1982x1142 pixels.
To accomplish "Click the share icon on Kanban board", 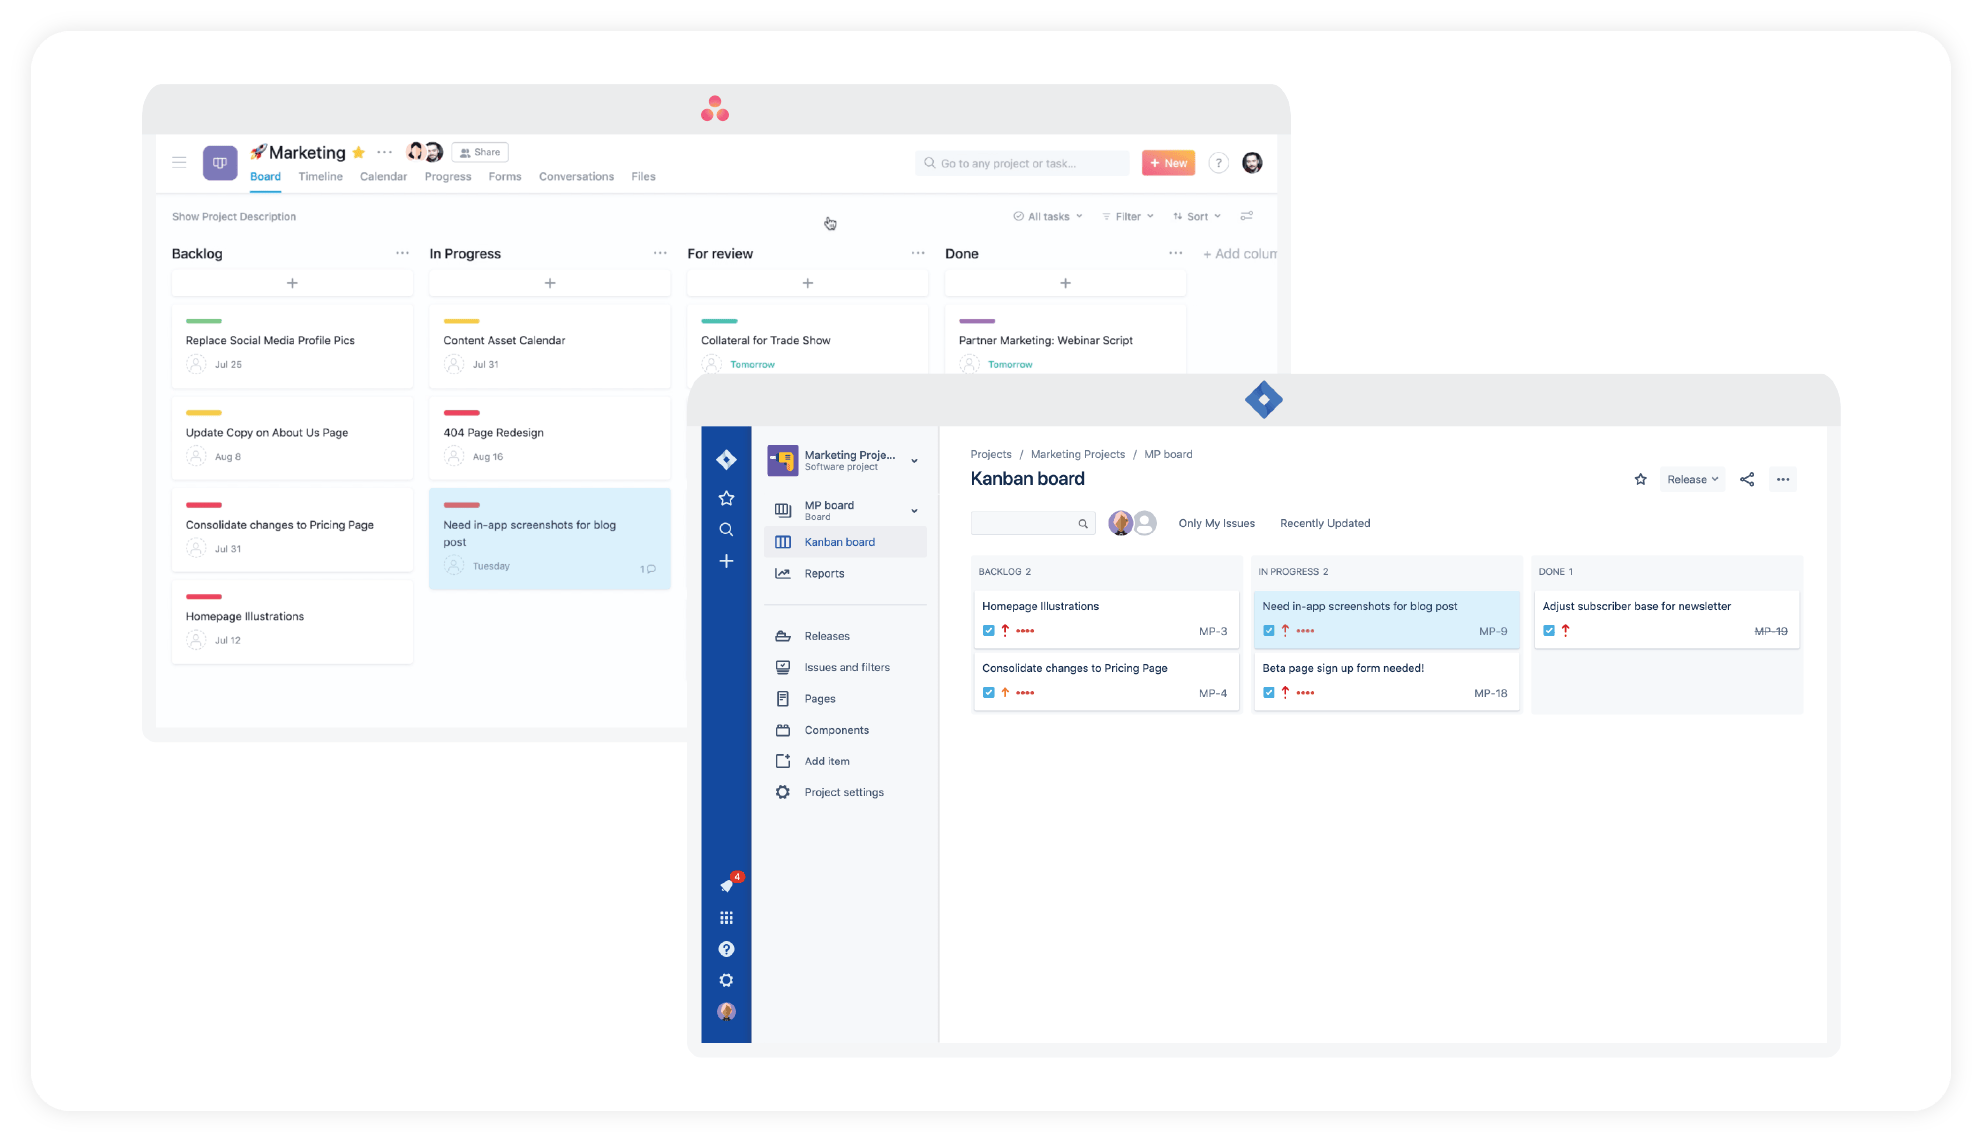I will tap(1747, 479).
